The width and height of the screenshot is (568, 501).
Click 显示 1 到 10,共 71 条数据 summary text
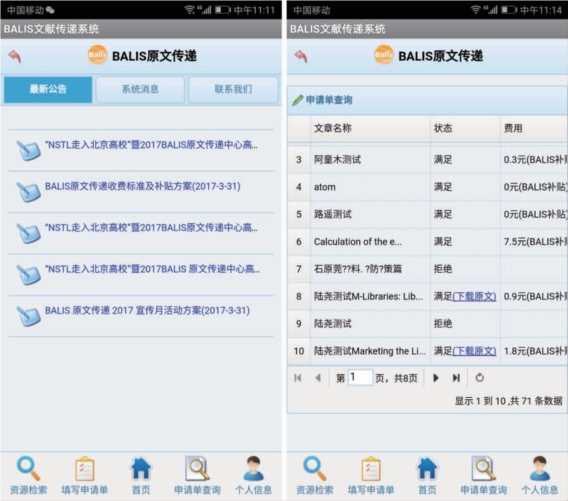[x=509, y=401]
